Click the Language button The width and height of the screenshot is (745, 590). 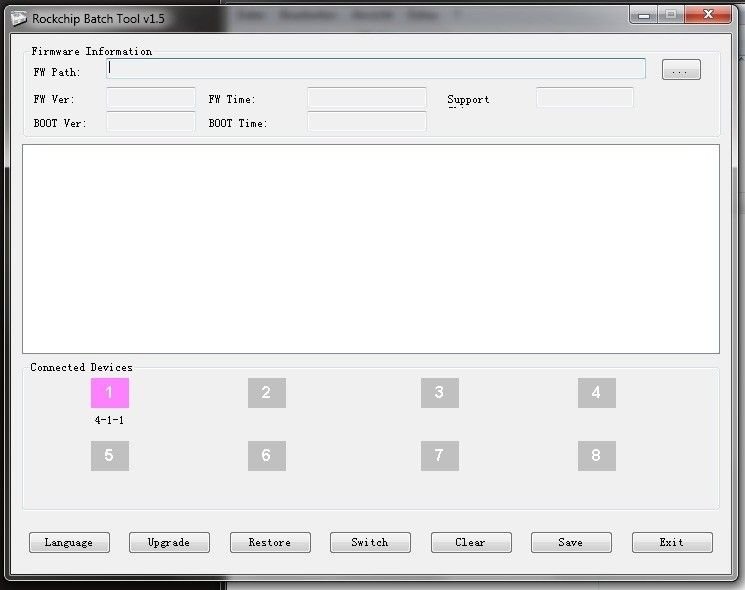pos(69,542)
